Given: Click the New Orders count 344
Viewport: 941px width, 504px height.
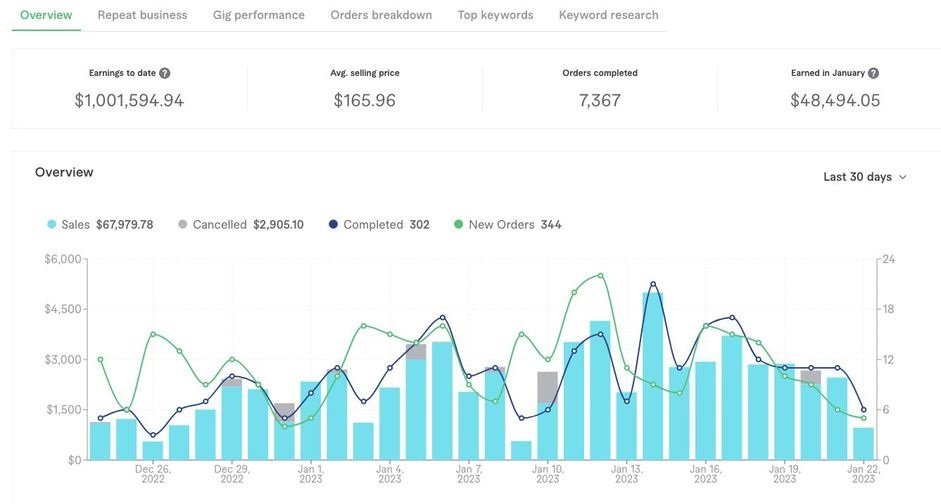Looking at the screenshot, I should 551,224.
